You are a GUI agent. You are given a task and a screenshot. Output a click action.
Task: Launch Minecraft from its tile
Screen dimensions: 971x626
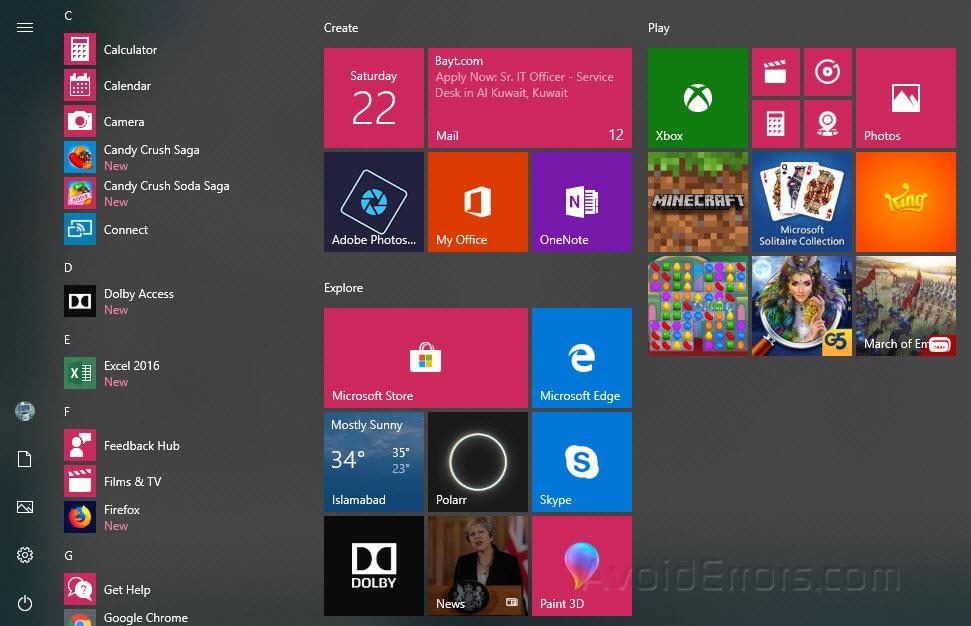[697, 201]
